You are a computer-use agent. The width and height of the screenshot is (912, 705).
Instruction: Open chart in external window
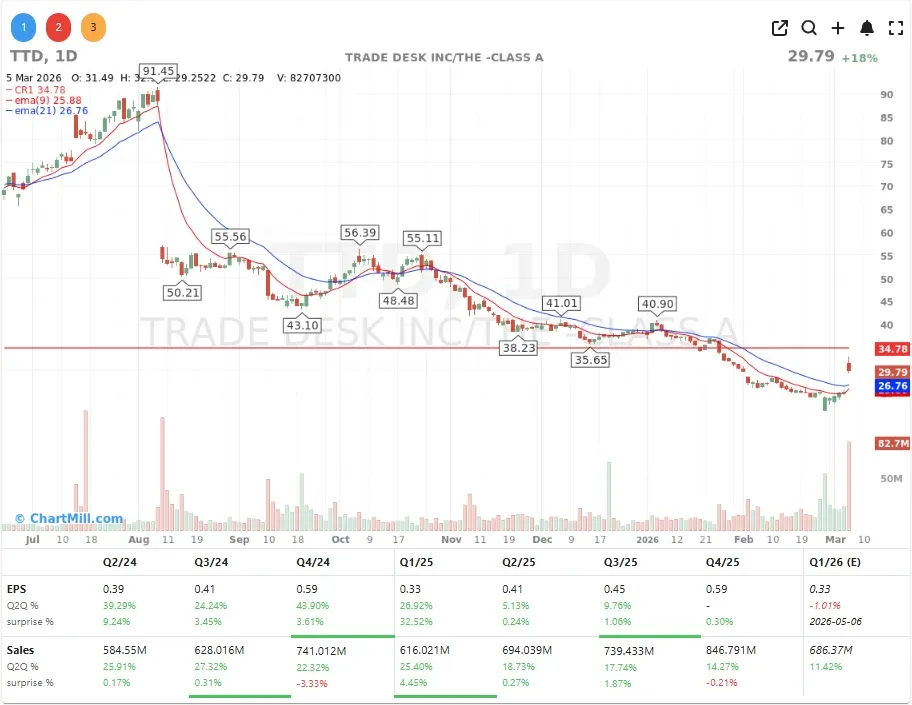(779, 28)
